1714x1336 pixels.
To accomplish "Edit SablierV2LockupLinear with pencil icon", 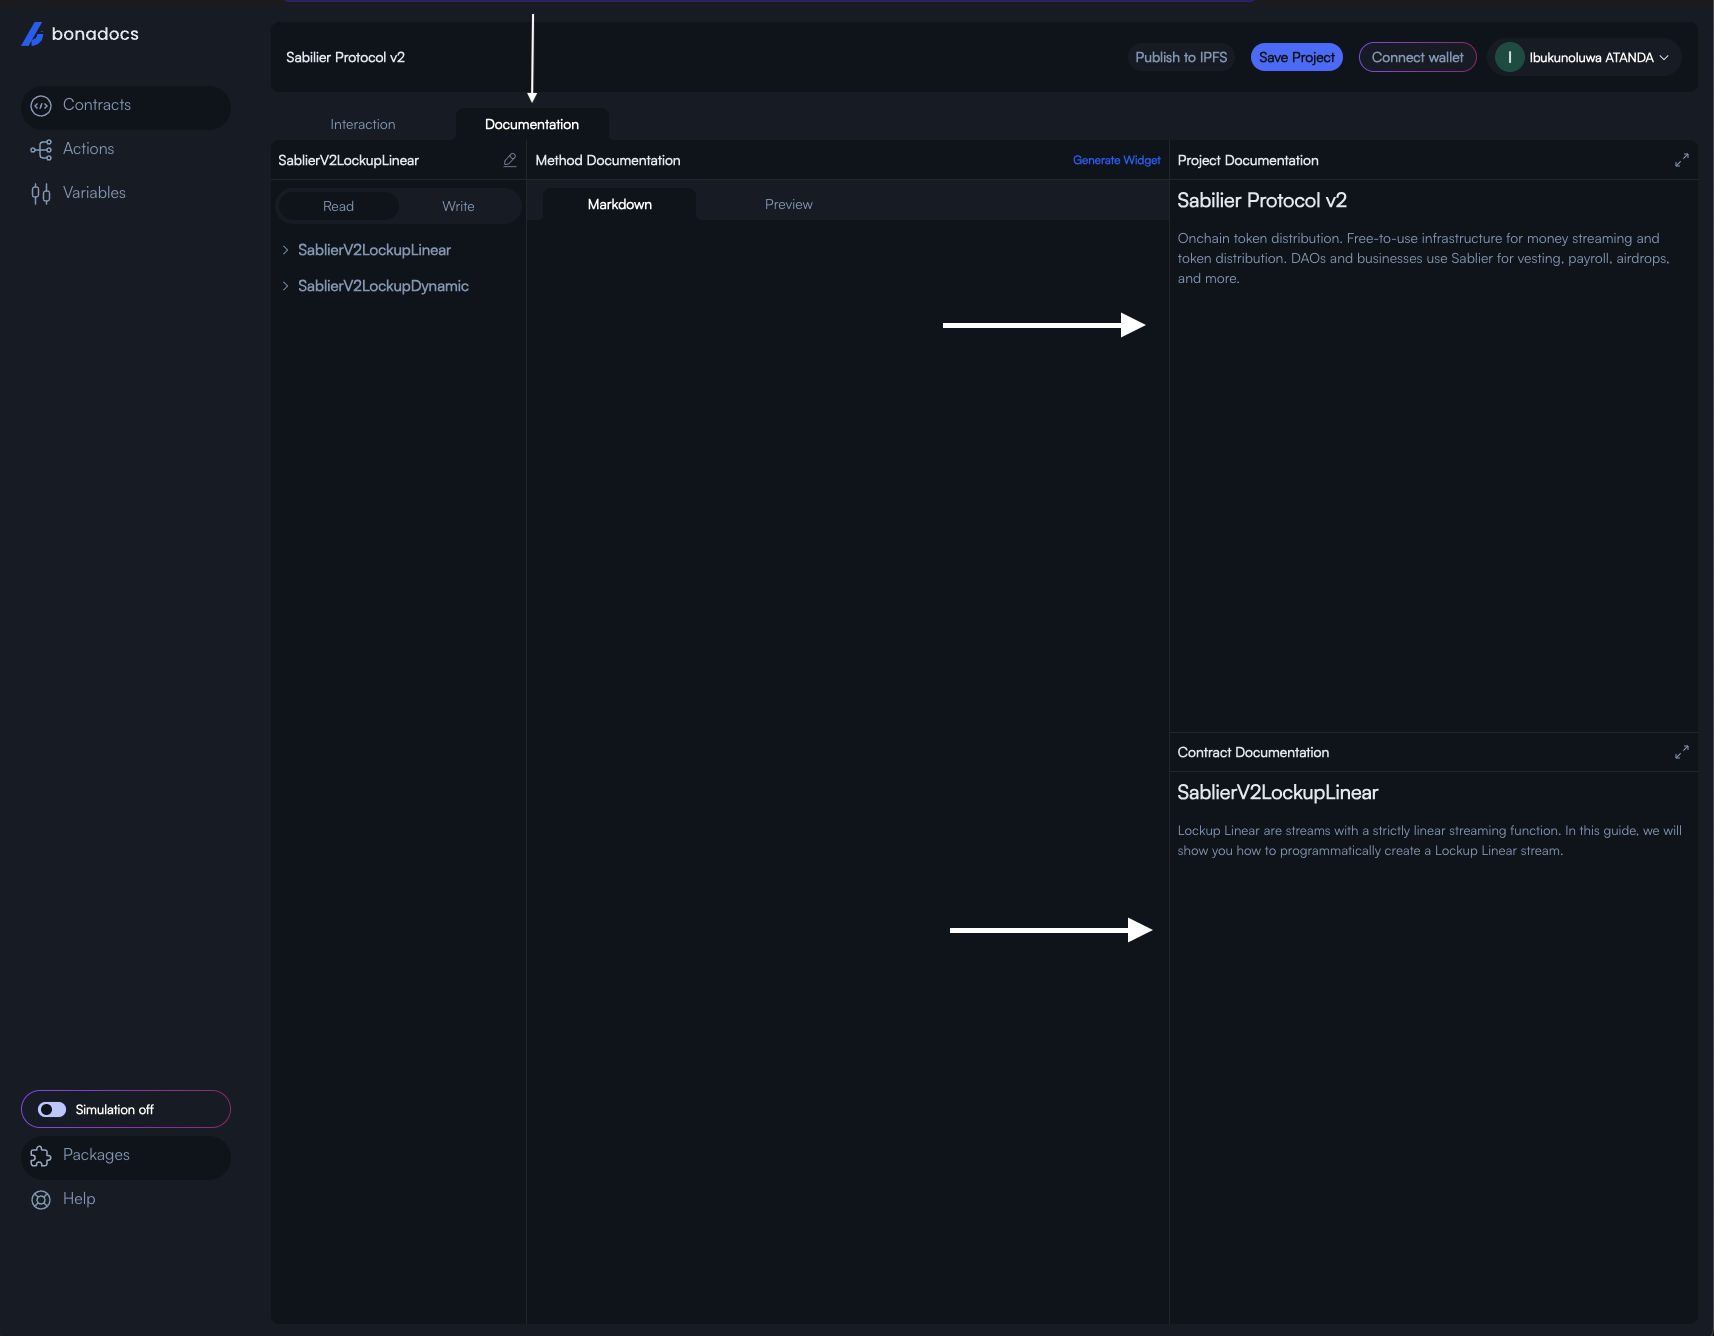I will coord(510,160).
